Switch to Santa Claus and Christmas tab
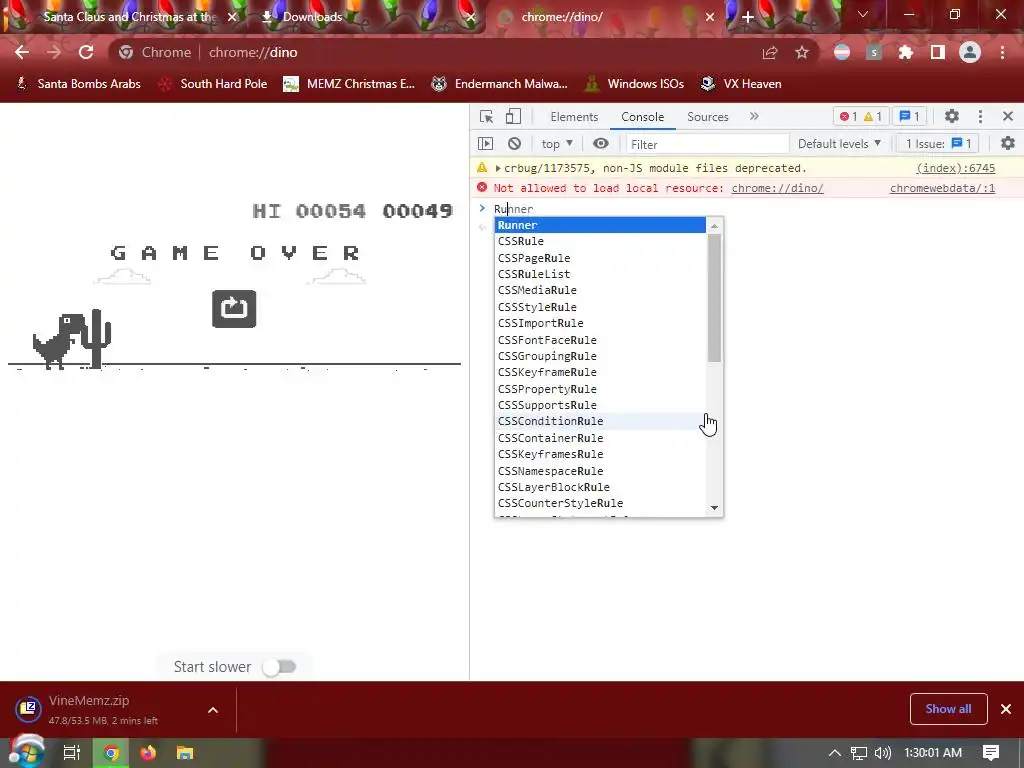 click(x=129, y=17)
